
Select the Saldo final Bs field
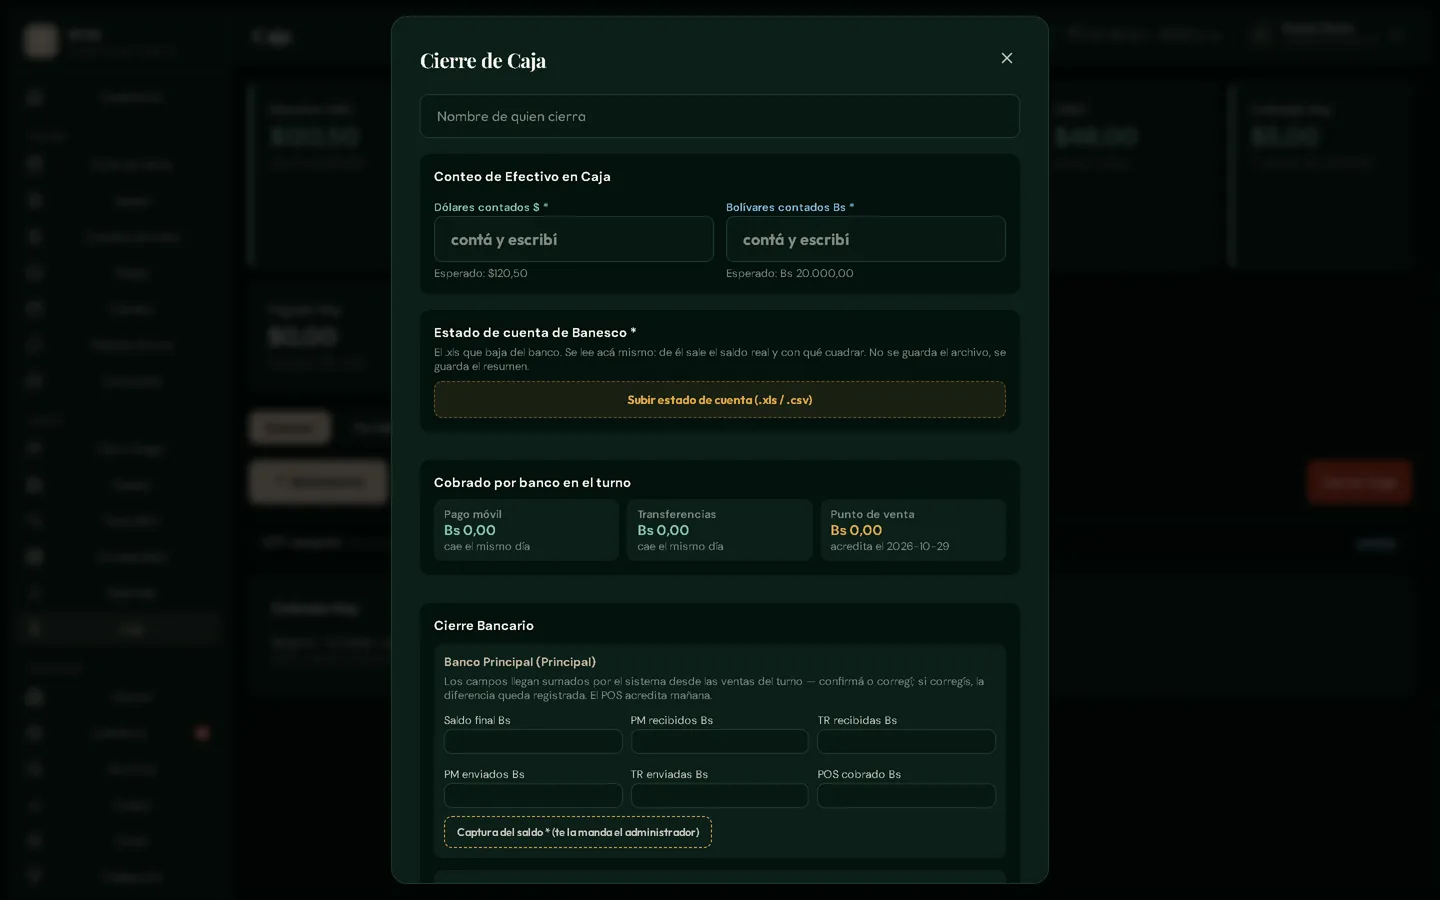(533, 741)
